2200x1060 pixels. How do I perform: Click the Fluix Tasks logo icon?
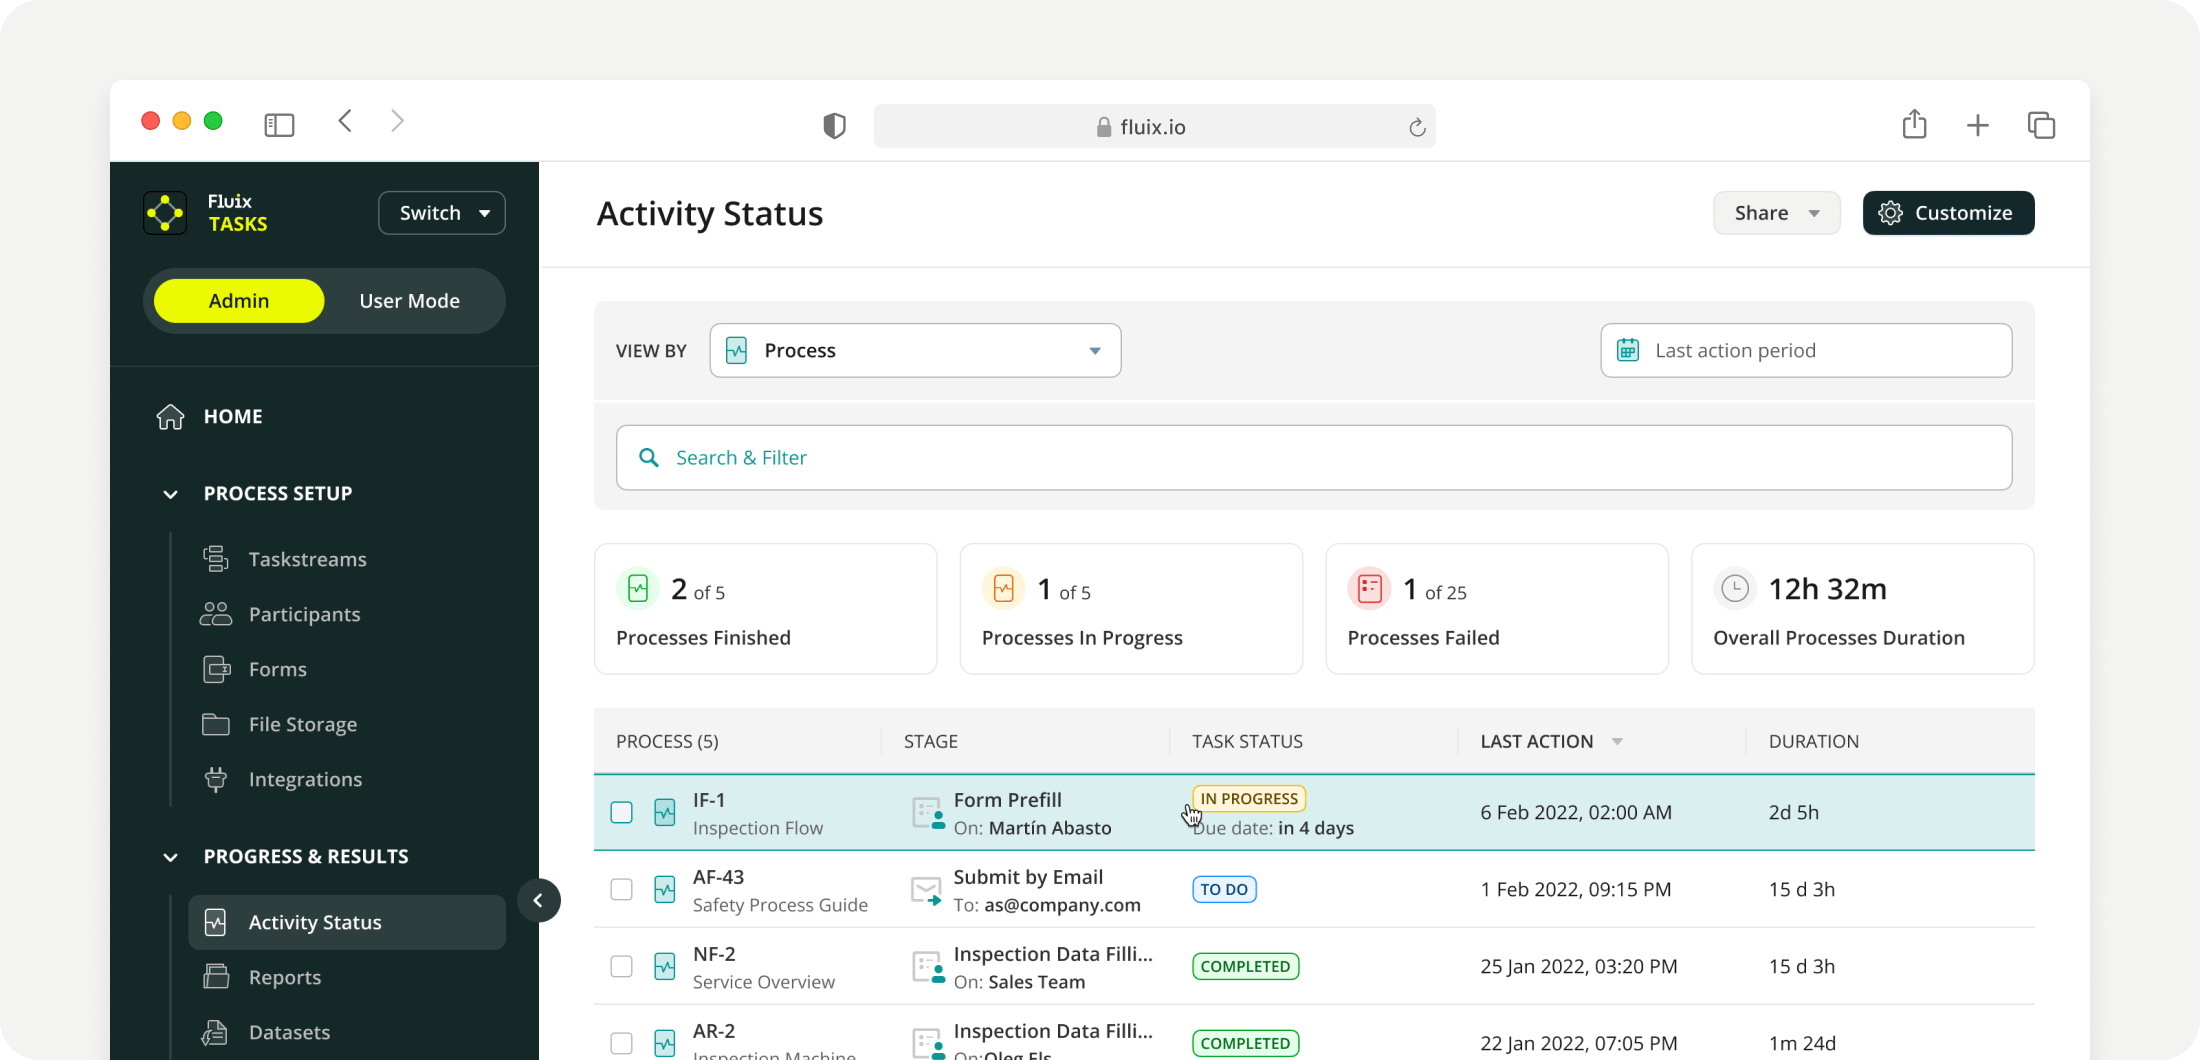point(165,213)
